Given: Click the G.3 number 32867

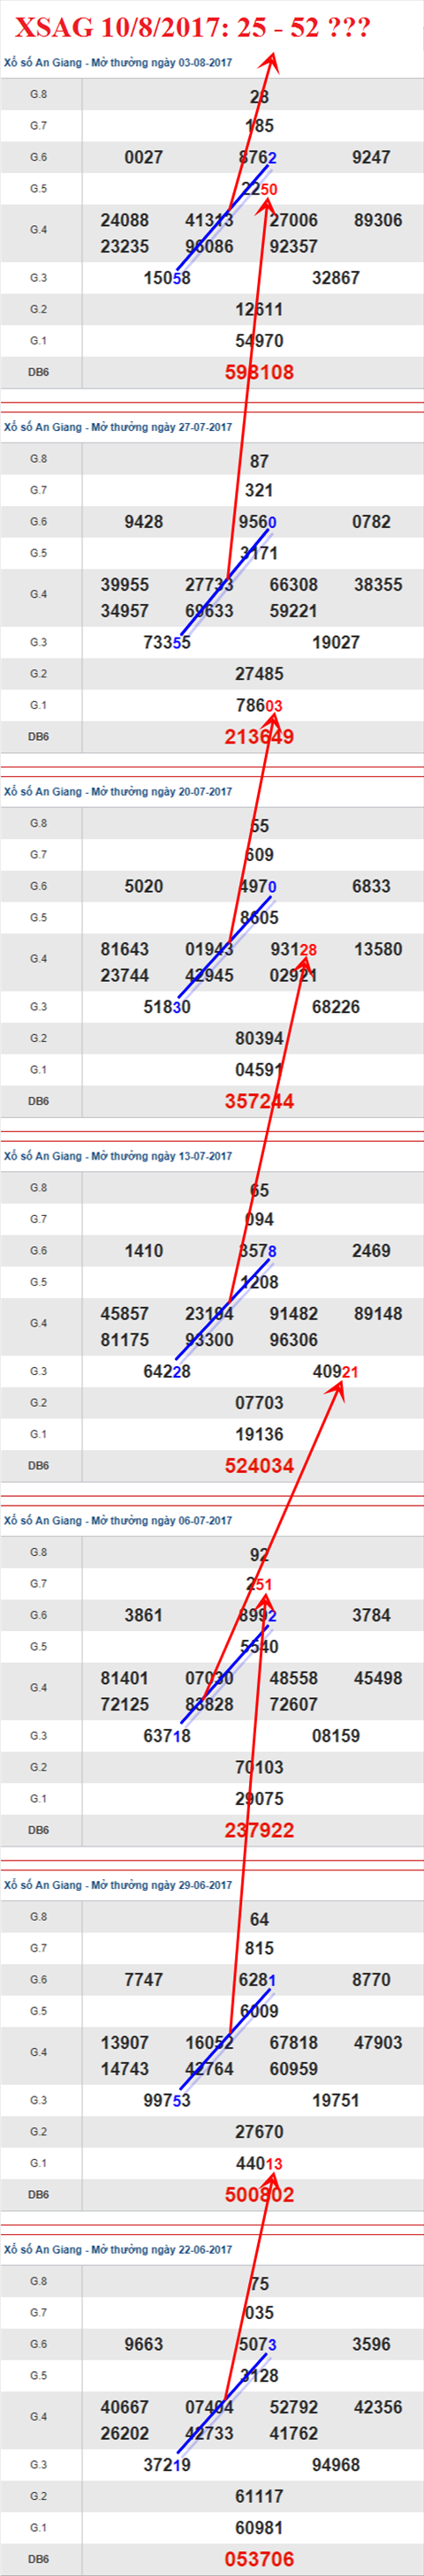Looking at the screenshot, I should [336, 278].
